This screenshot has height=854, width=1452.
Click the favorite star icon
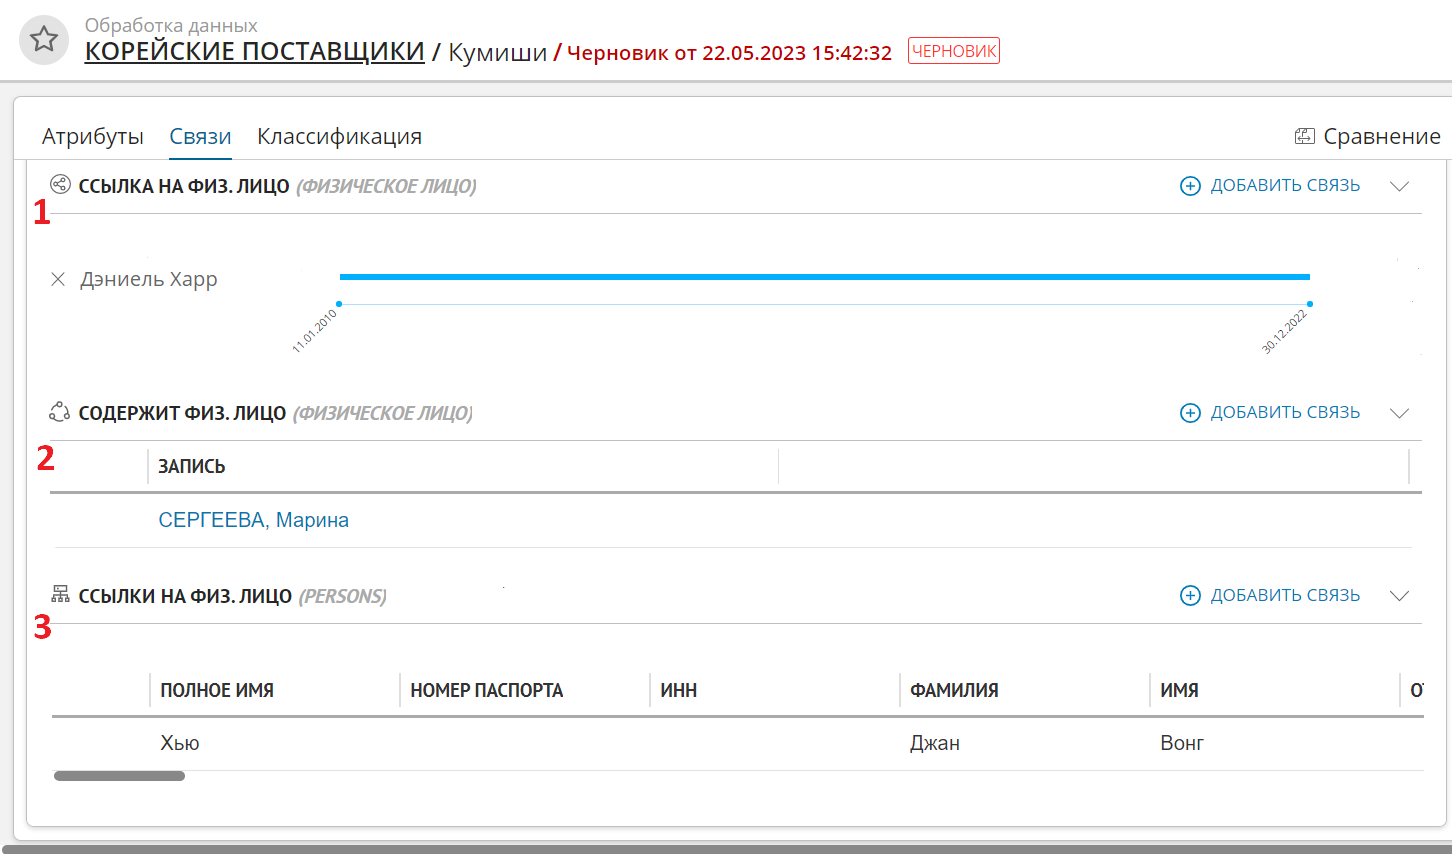tap(43, 40)
